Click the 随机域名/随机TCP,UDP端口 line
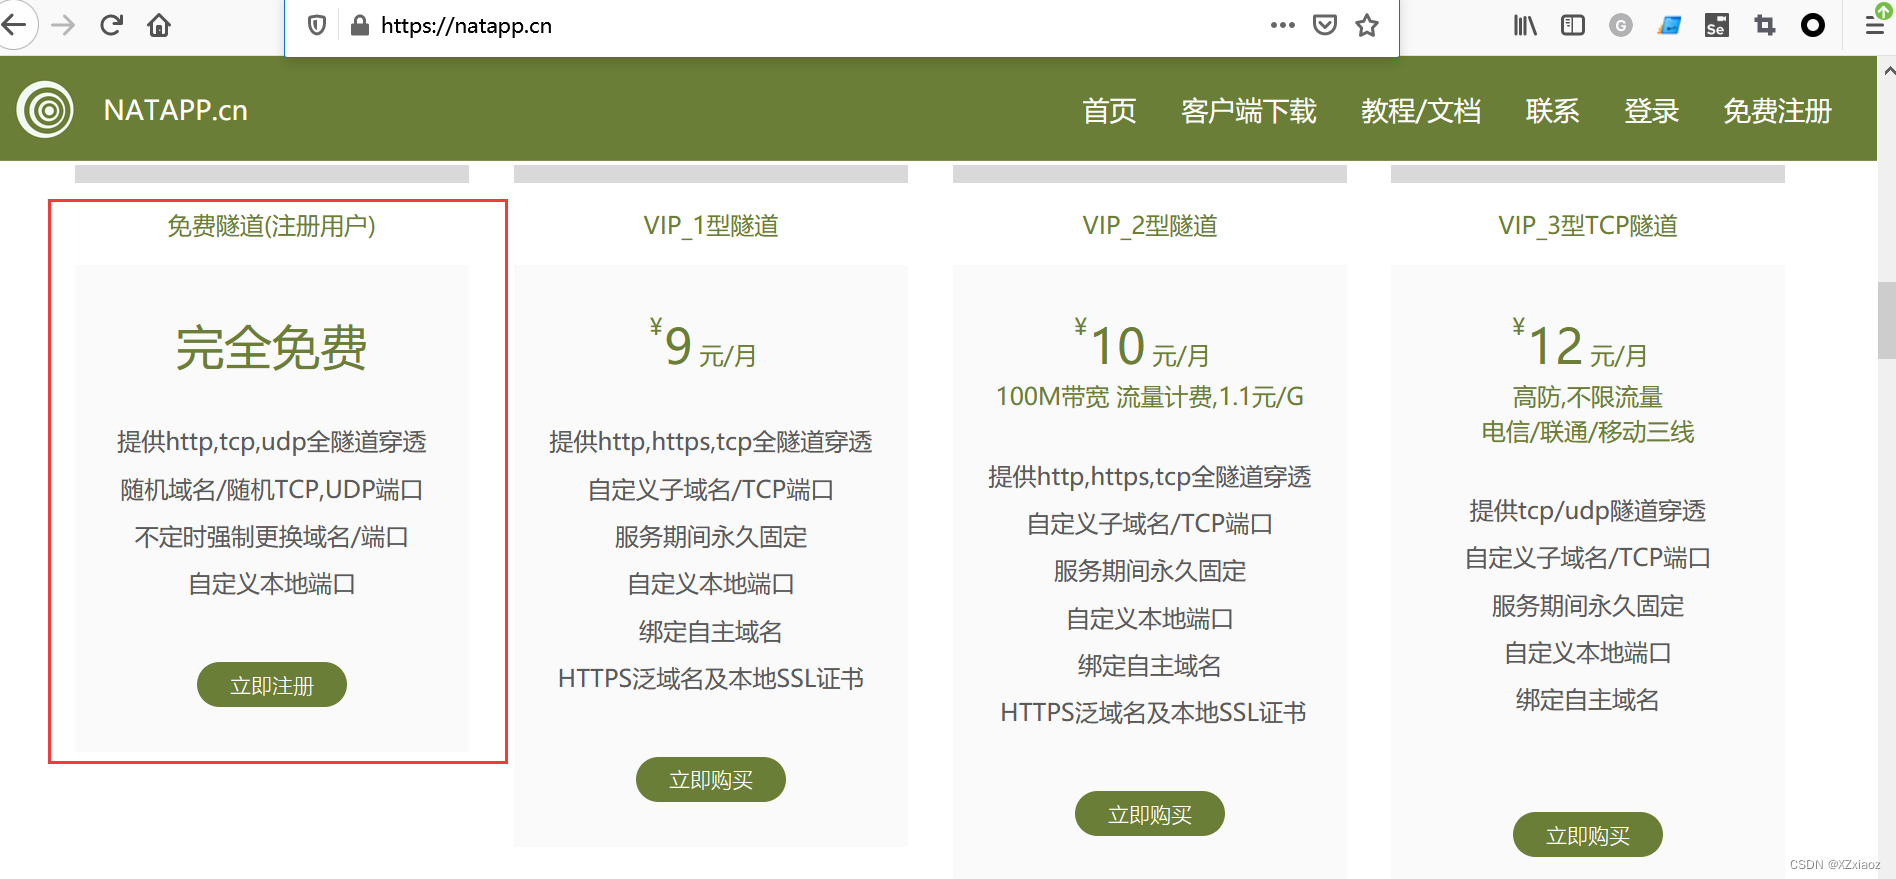This screenshot has height=879, width=1896. click(272, 490)
